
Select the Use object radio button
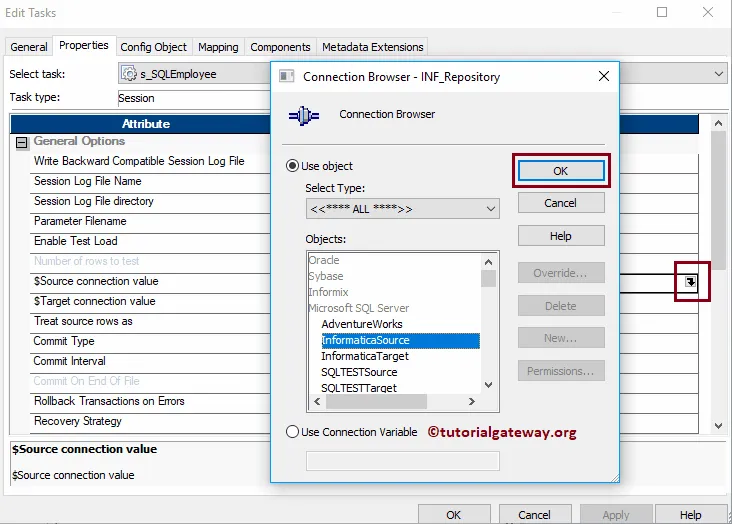click(x=292, y=166)
